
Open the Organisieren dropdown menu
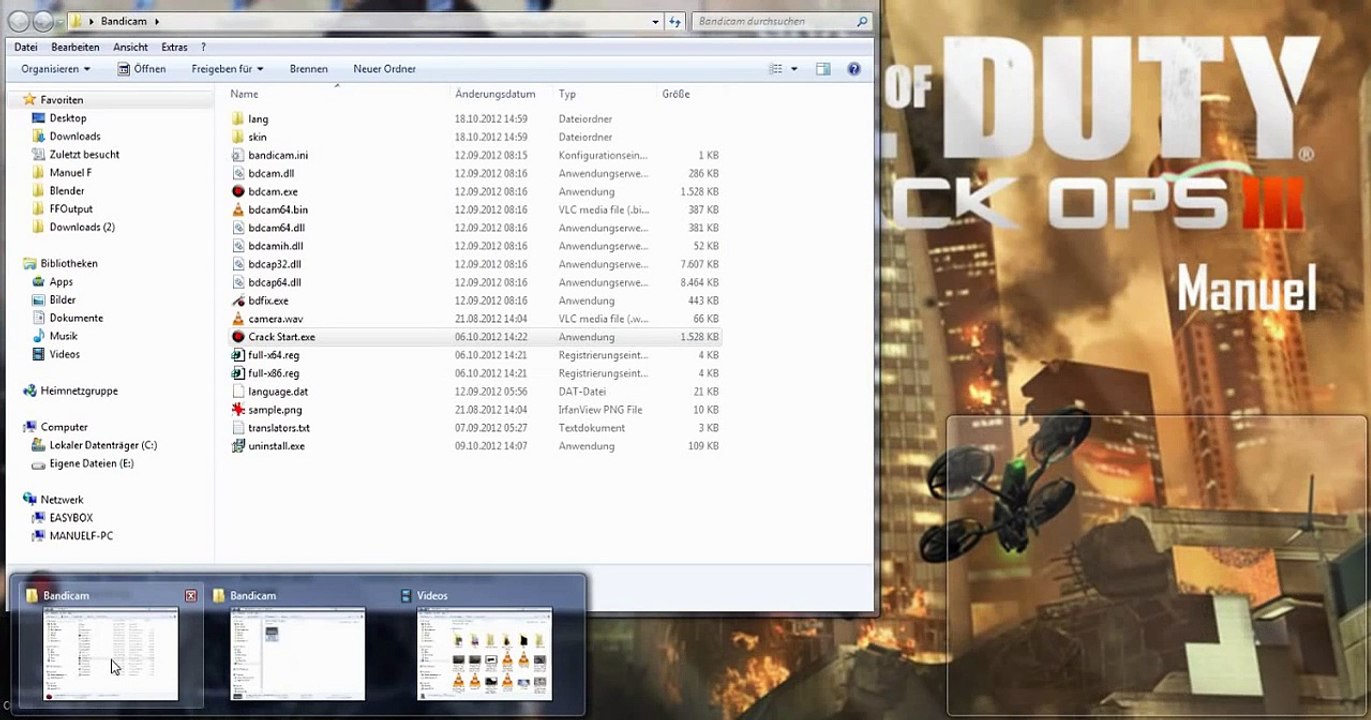click(55, 69)
